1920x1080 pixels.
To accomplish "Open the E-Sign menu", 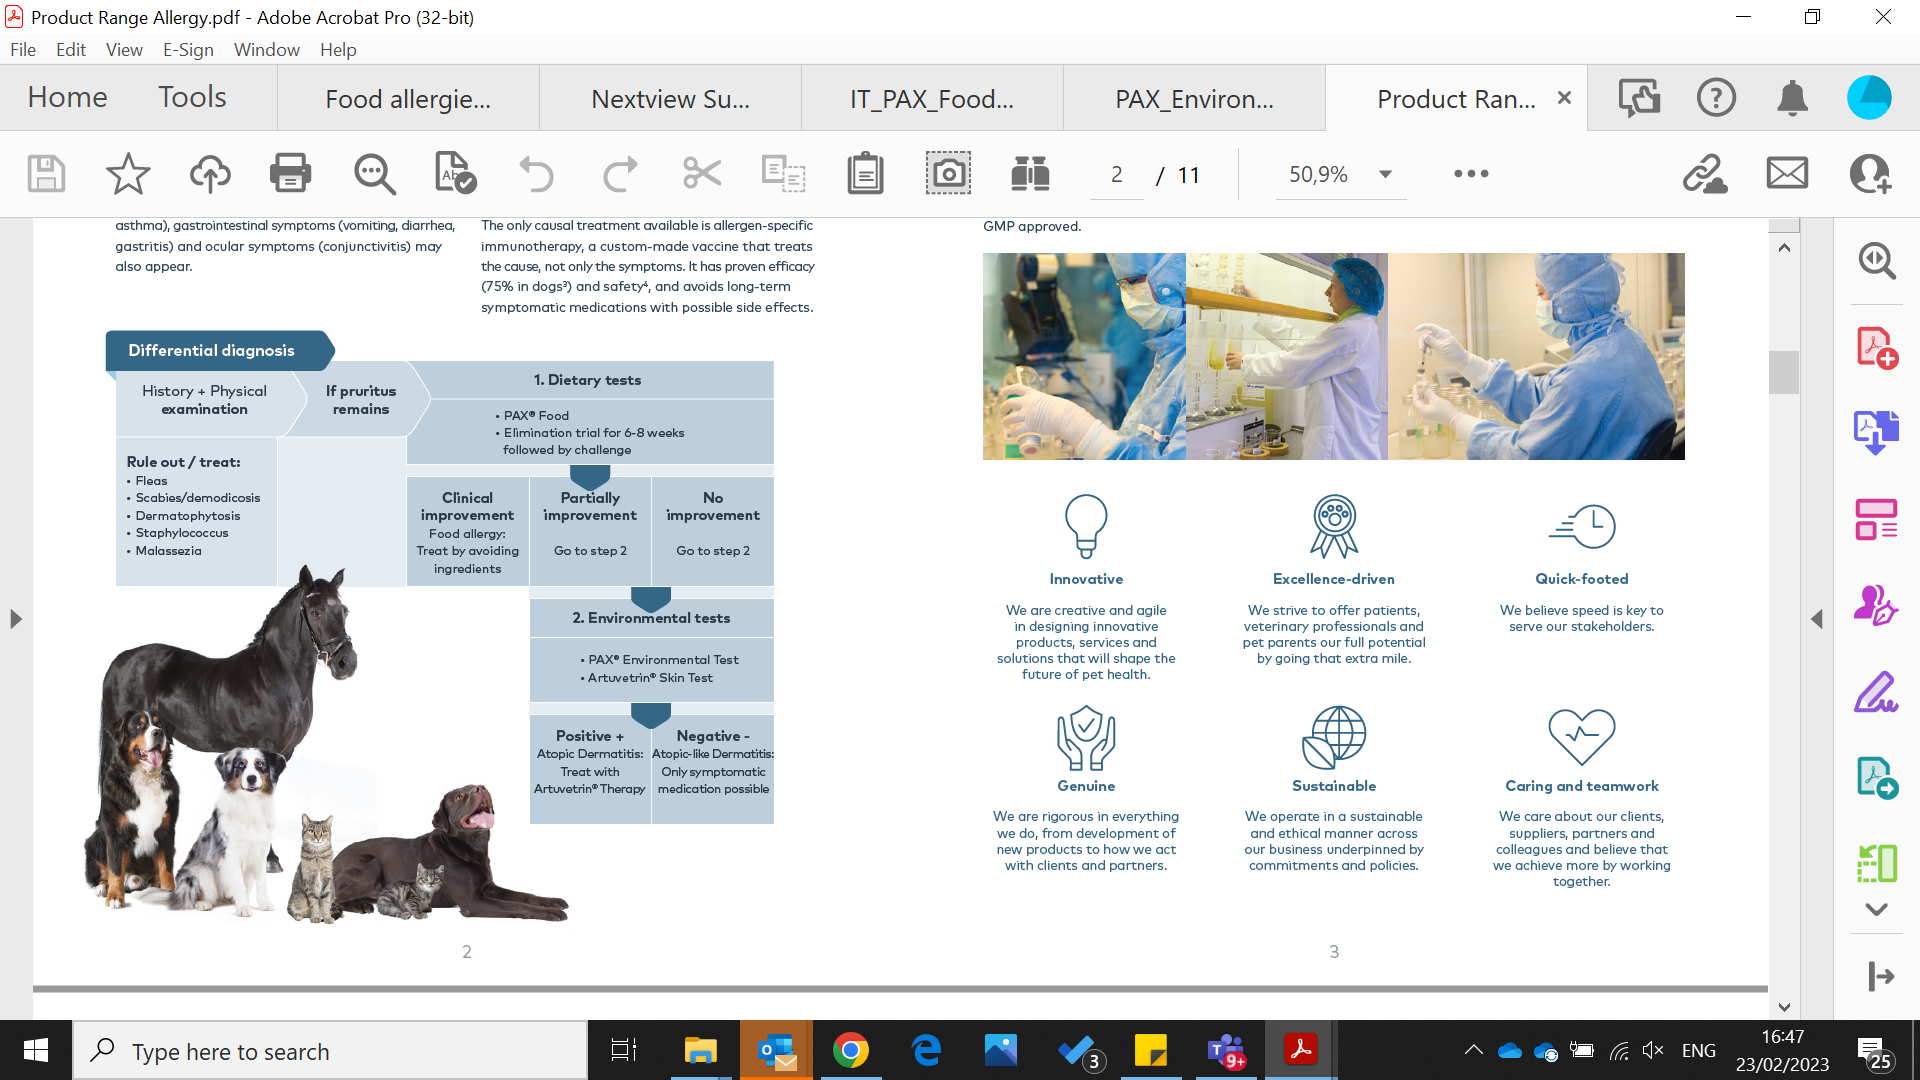I will coord(188,50).
